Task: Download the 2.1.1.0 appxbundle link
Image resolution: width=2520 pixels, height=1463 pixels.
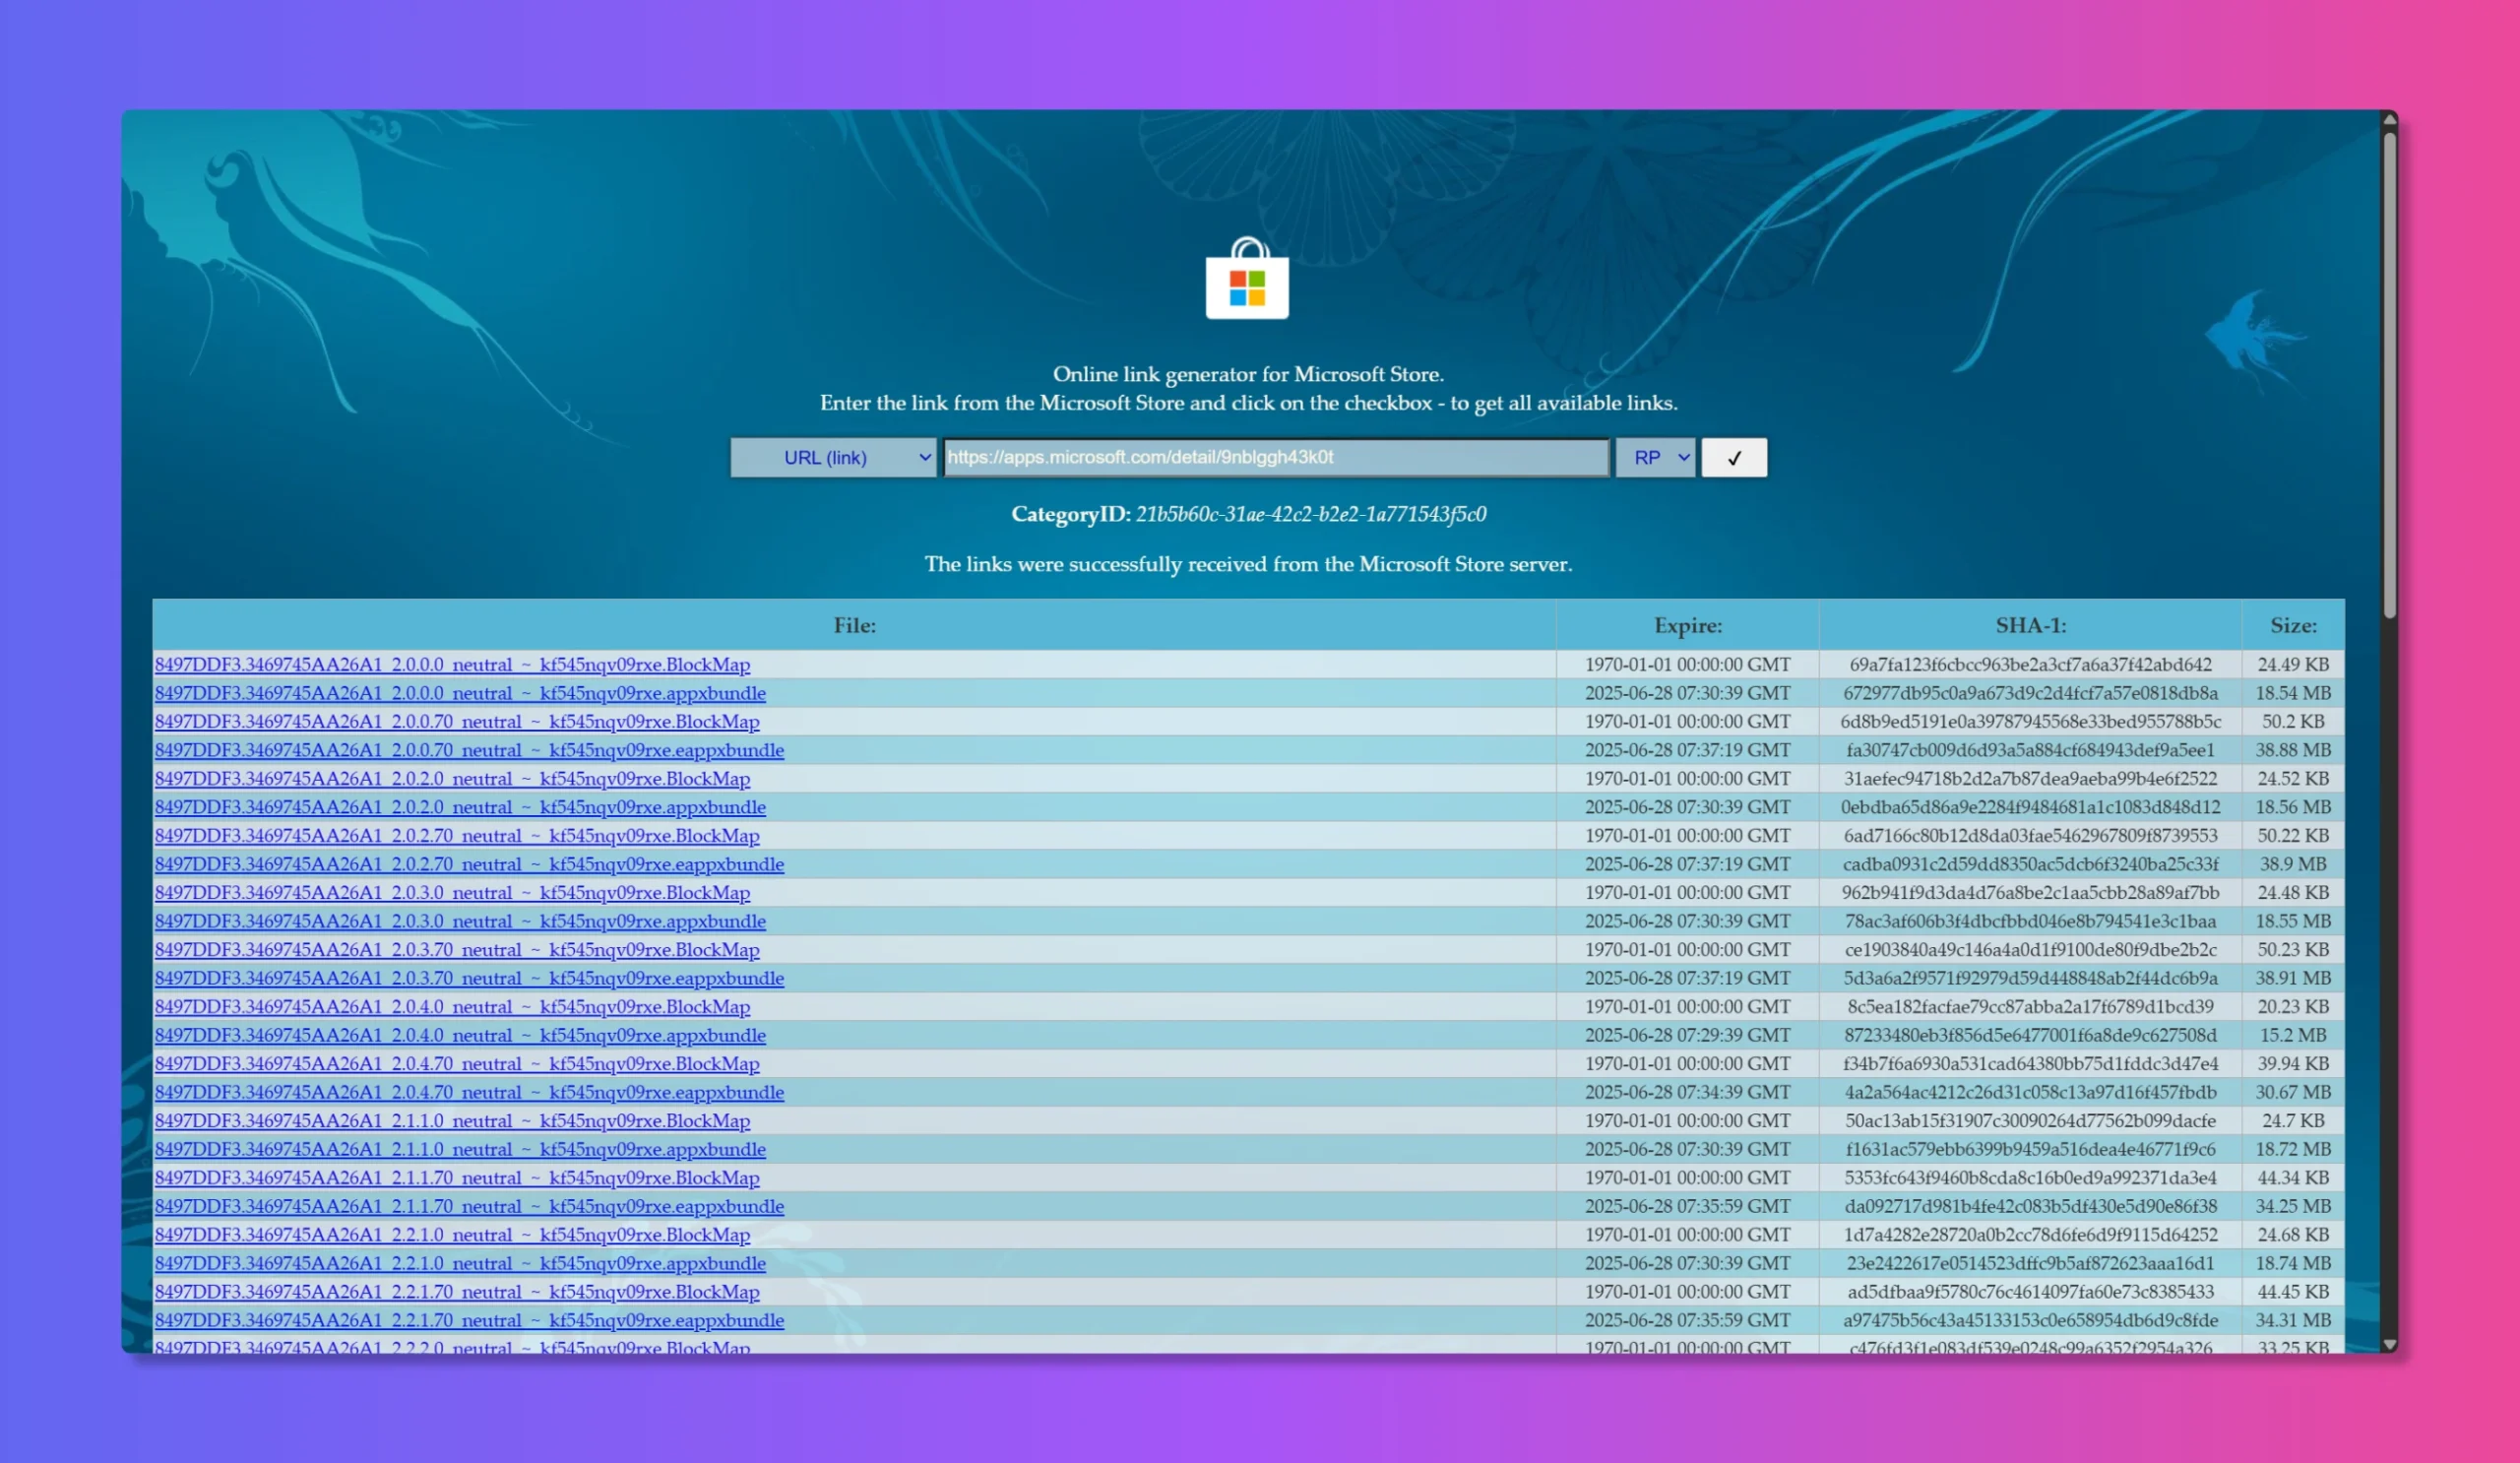Action: pyautogui.click(x=460, y=1149)
